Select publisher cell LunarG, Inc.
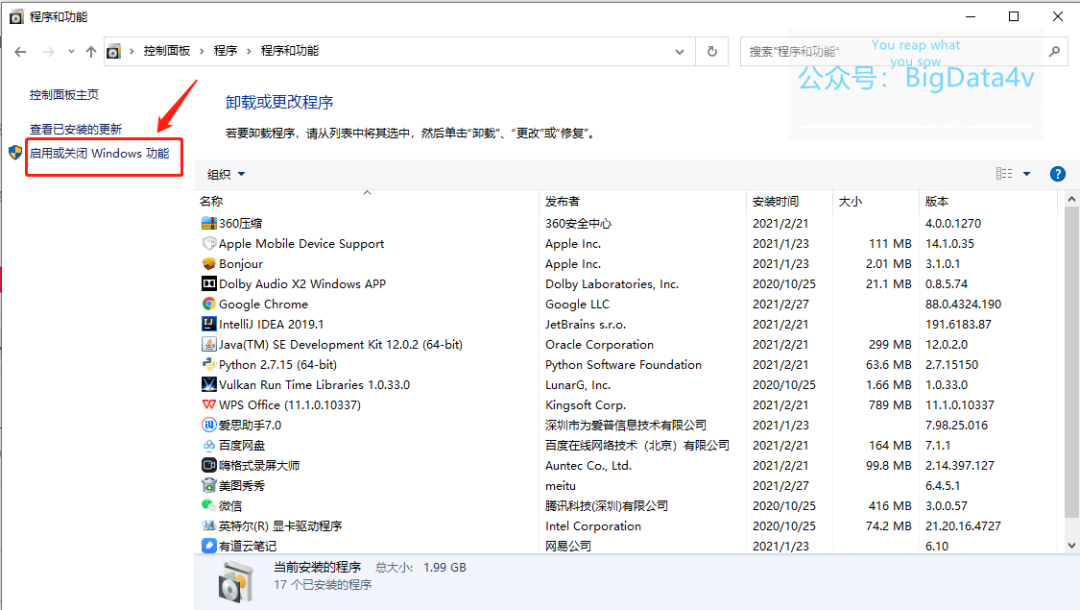The image size is (1080, 610). coord(578,385)
